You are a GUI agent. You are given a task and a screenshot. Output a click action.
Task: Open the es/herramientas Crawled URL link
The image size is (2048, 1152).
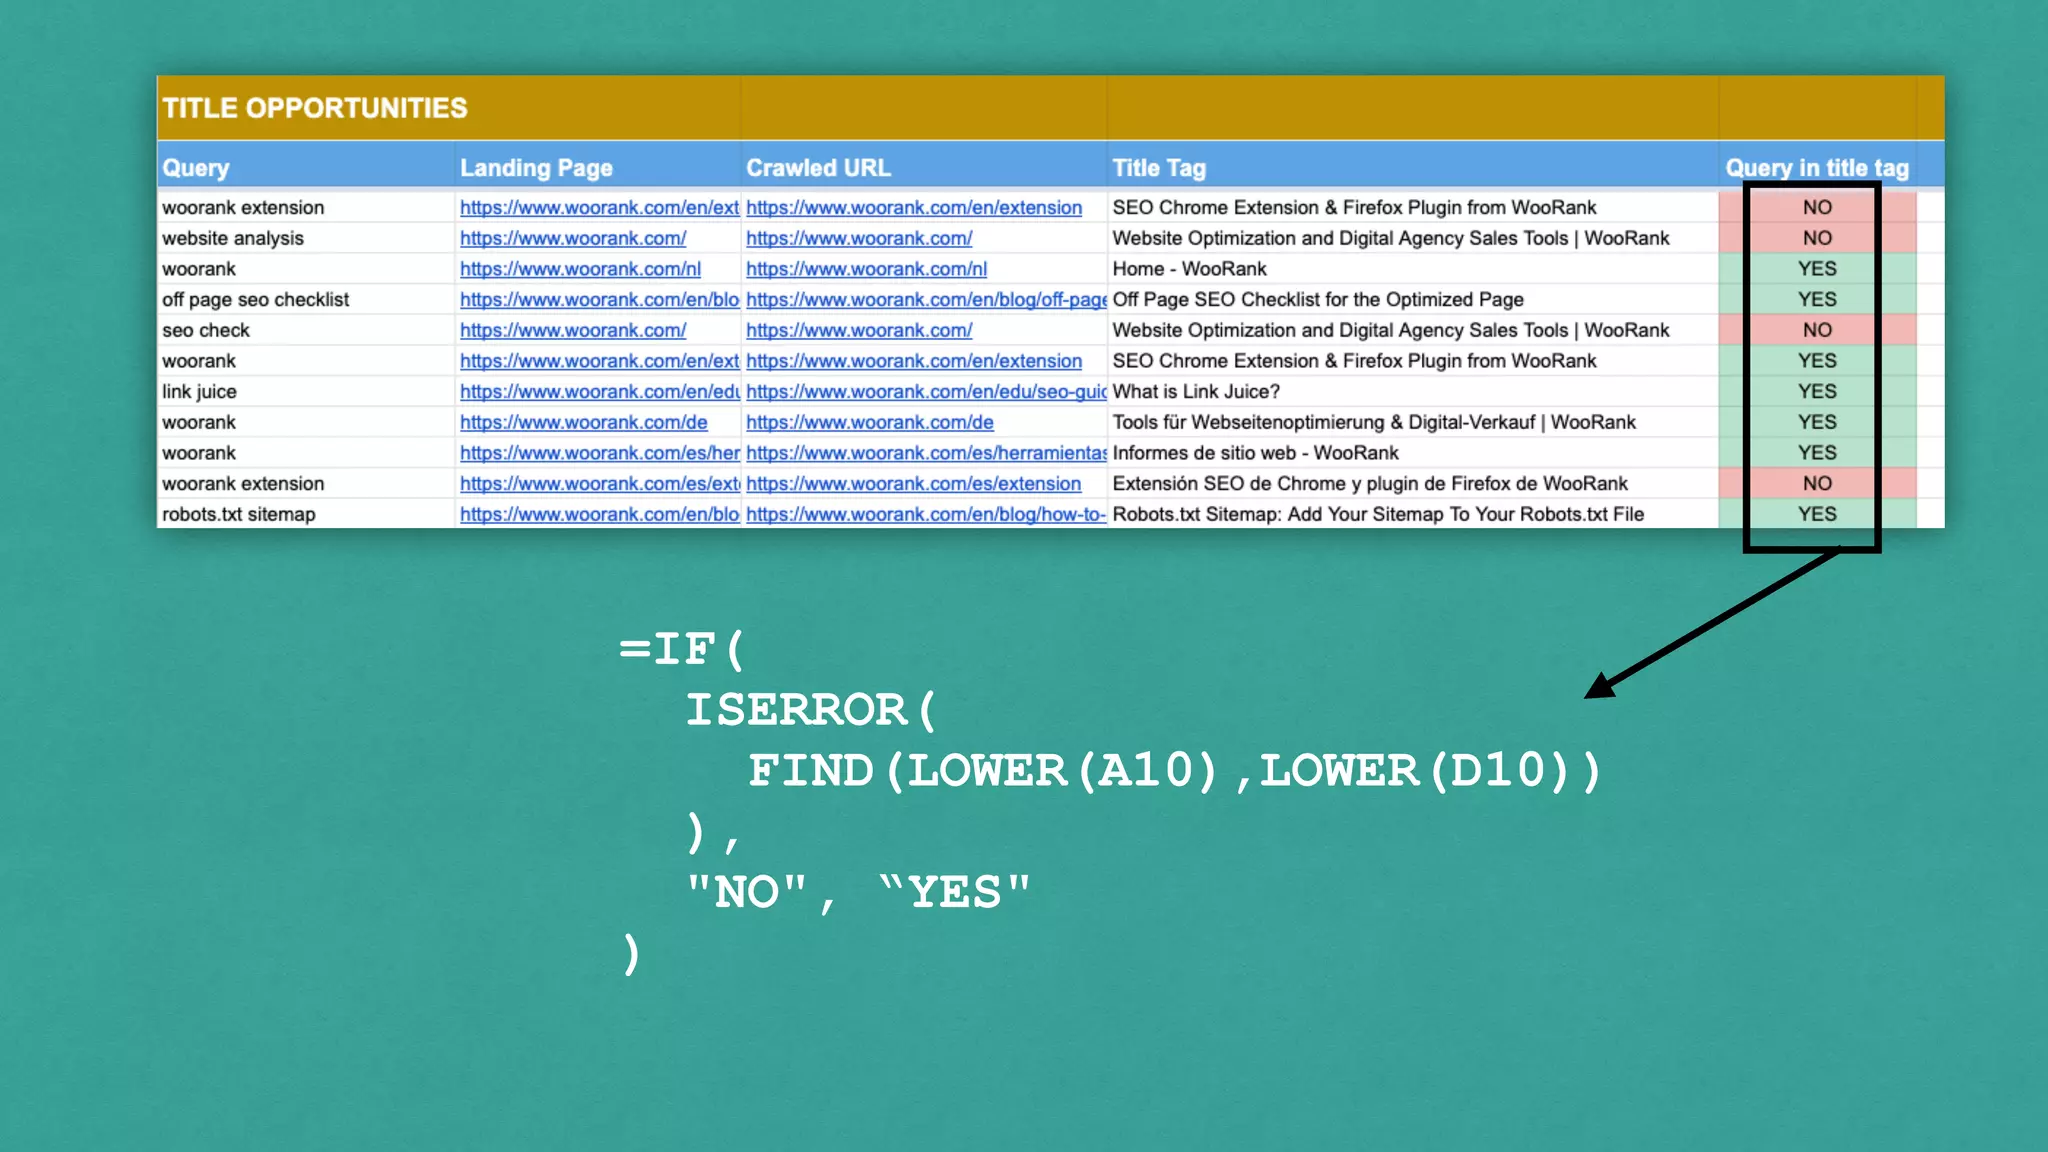926,453
